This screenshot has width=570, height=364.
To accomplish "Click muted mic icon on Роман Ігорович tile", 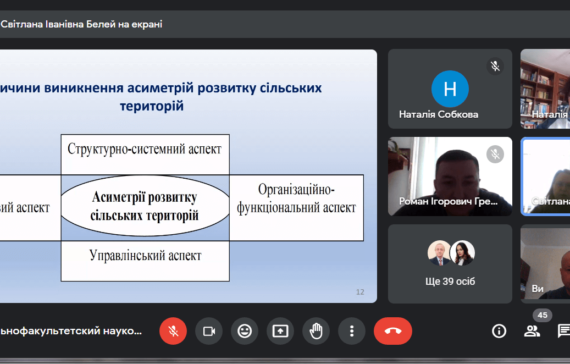I will point(495,154).
